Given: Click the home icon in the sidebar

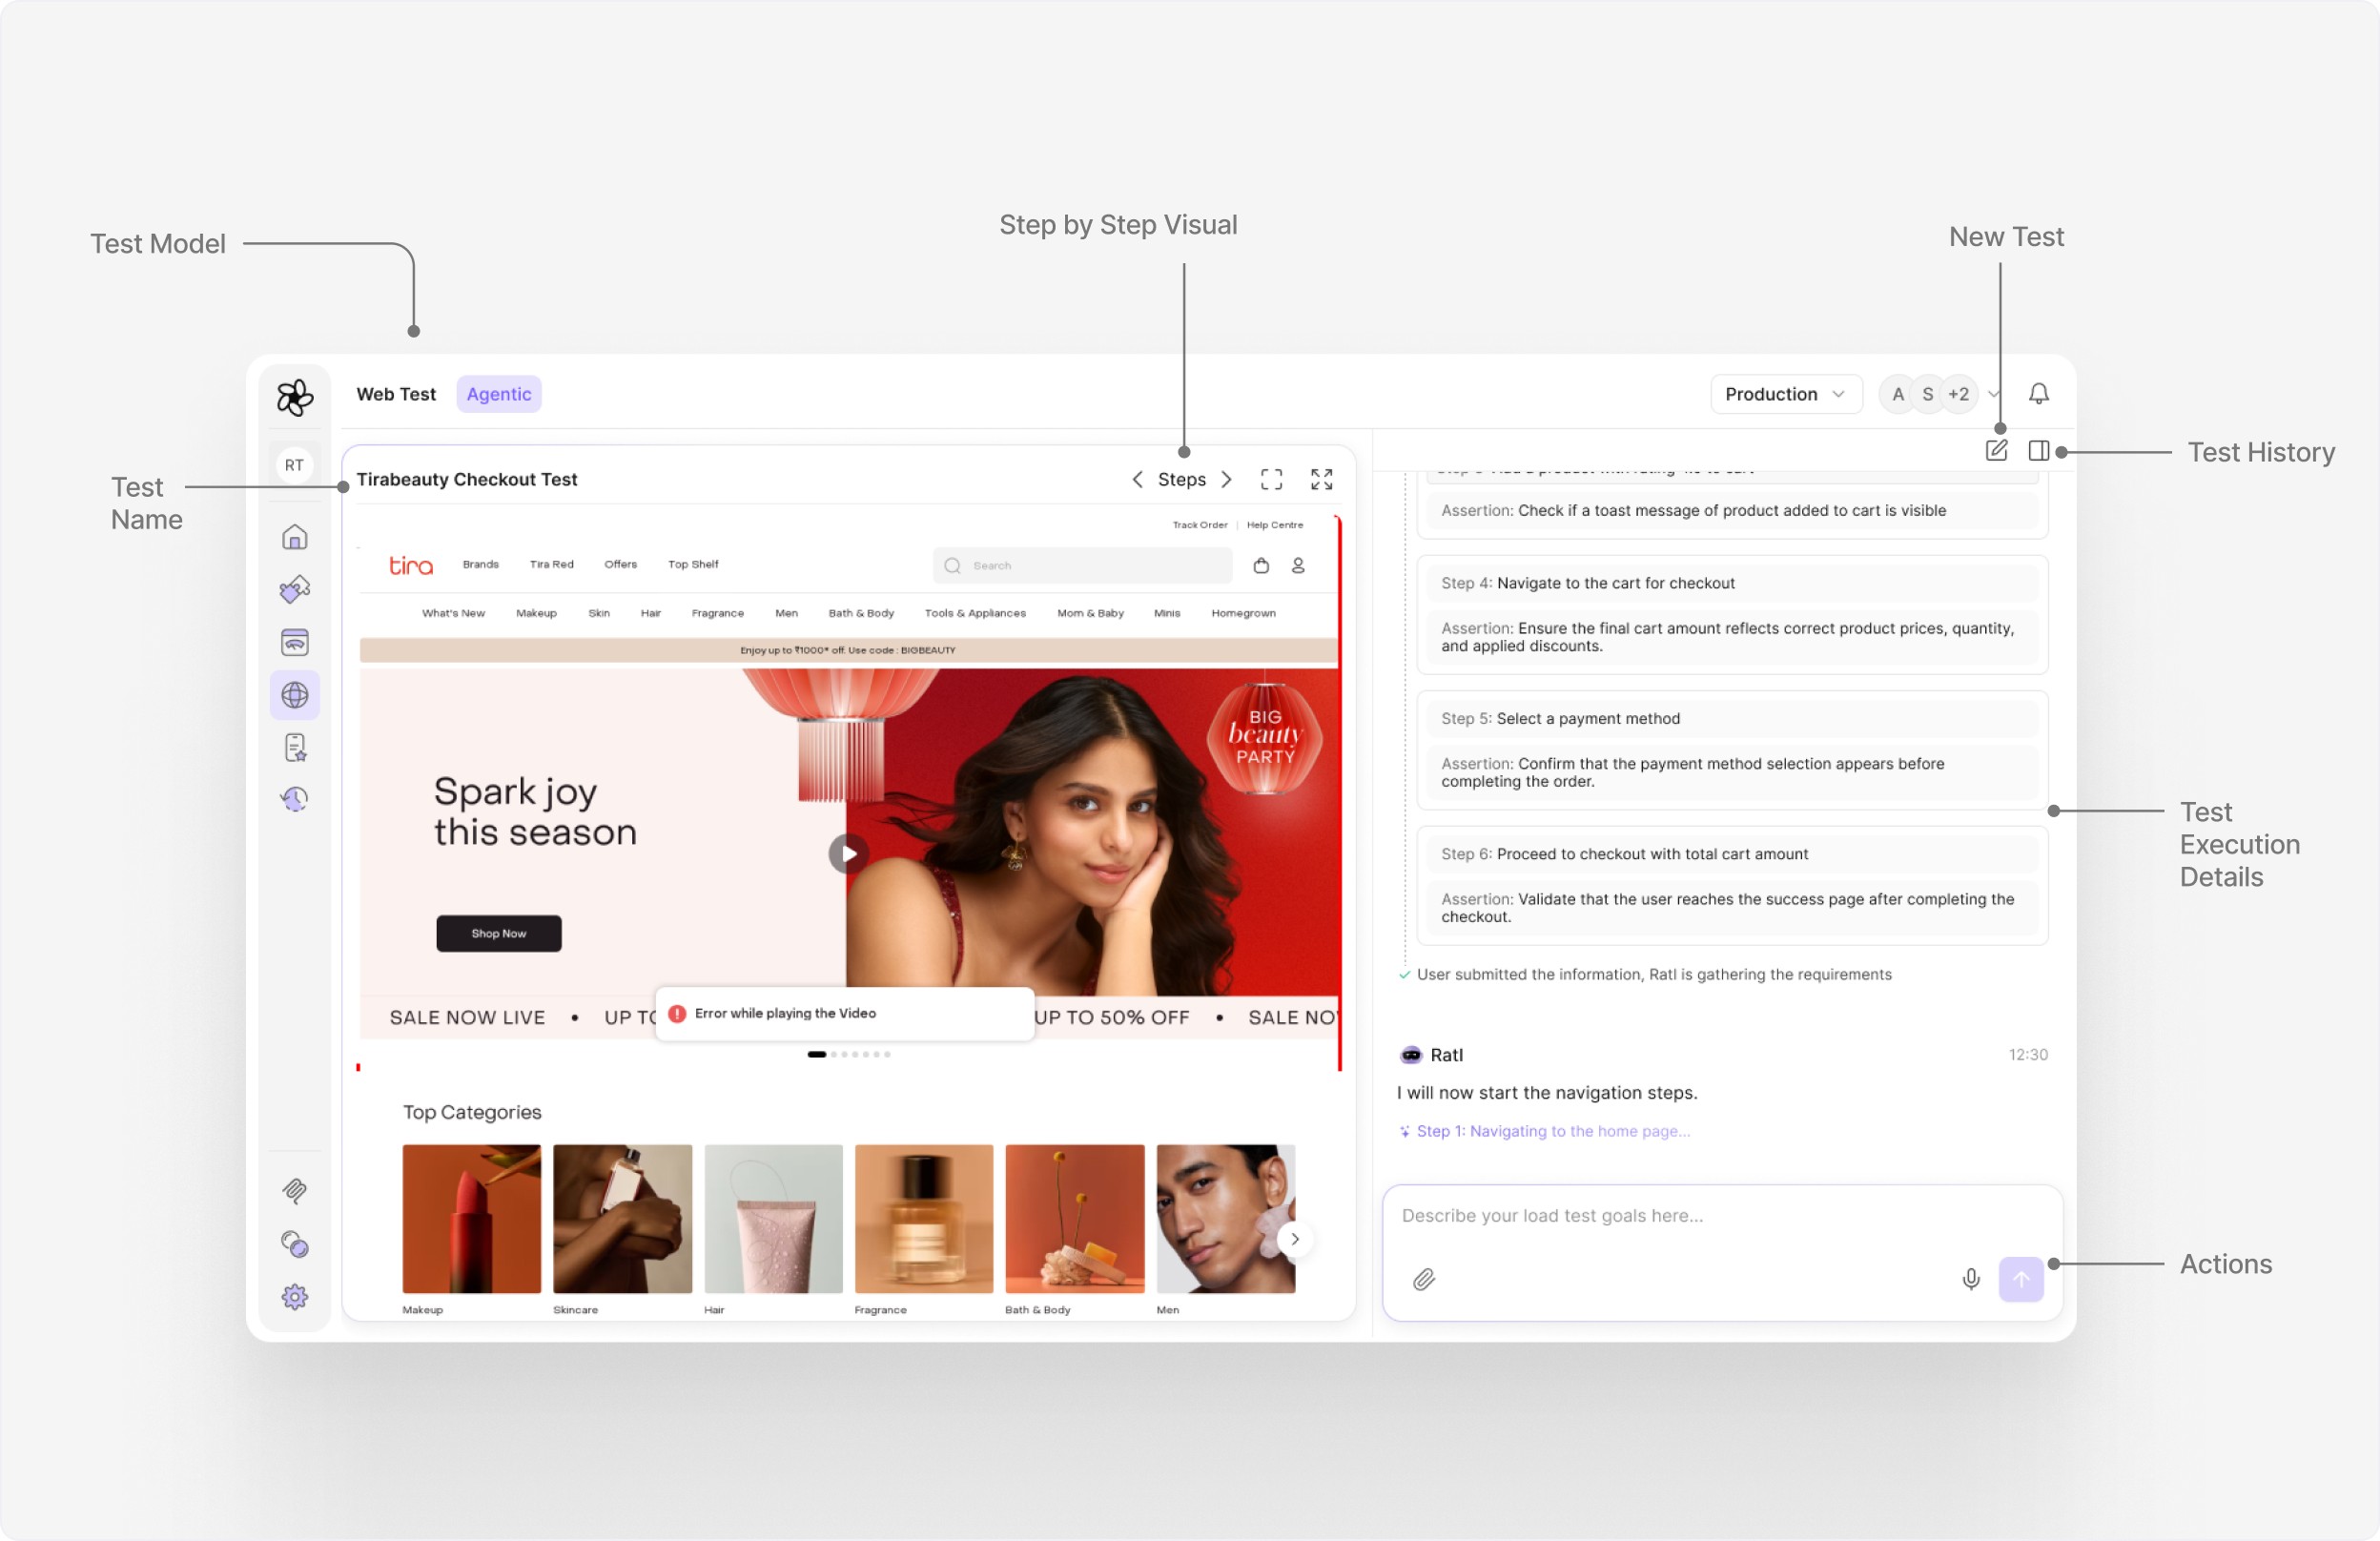Looking at the screenshot, I should (294, 537).
